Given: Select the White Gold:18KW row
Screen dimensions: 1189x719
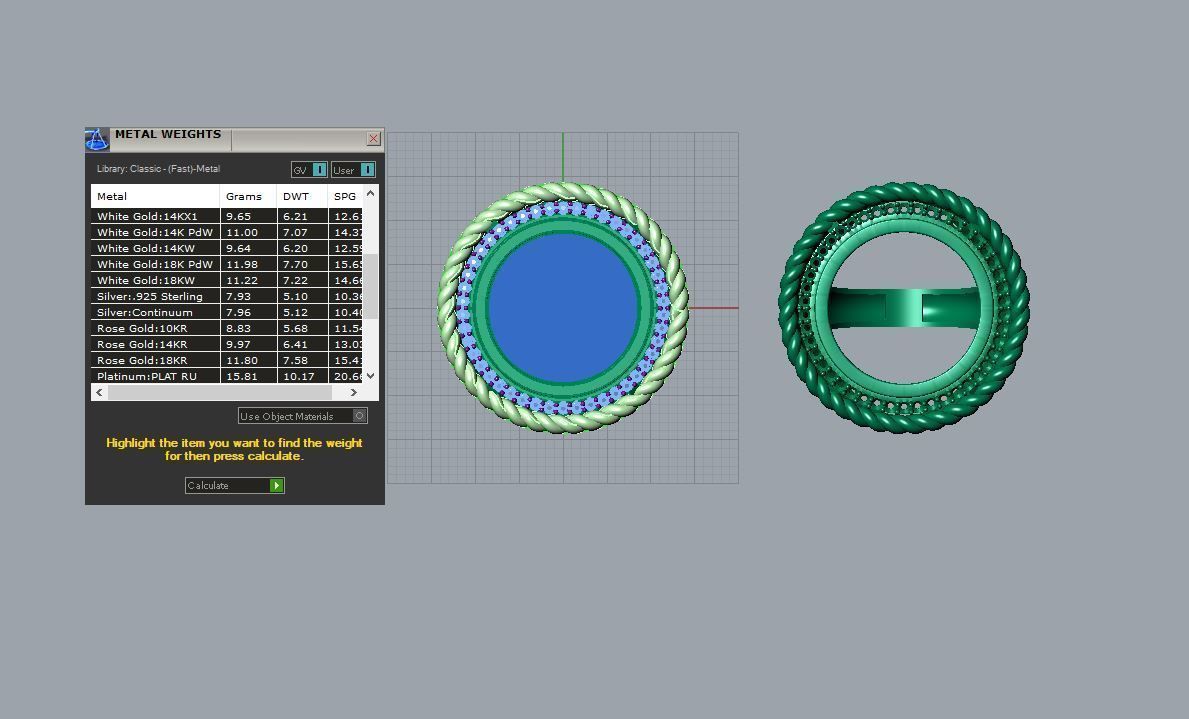Looking at the screenshot, I should pos(227,280).
